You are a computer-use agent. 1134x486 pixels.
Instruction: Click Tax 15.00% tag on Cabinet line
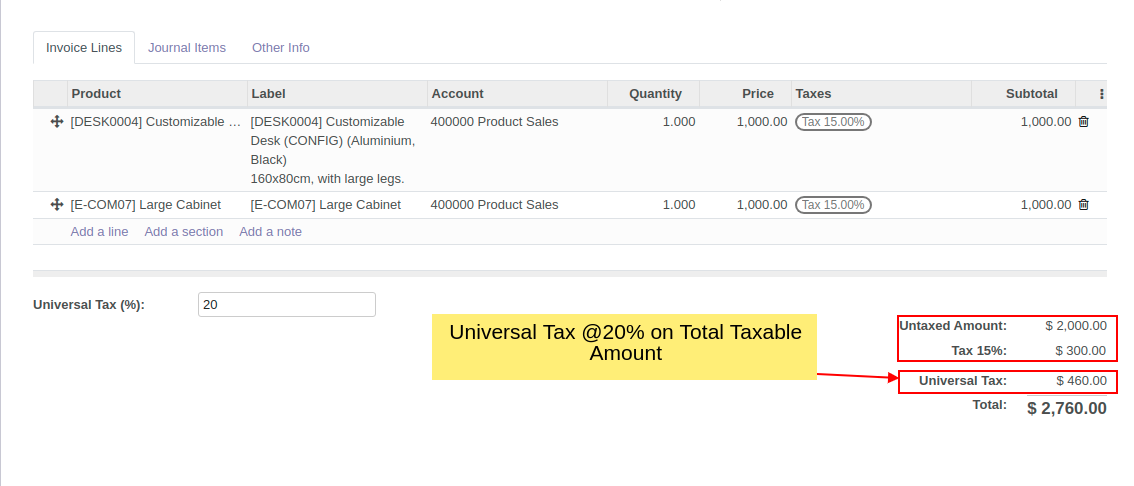pyautogui.click(x=833, y=205)
